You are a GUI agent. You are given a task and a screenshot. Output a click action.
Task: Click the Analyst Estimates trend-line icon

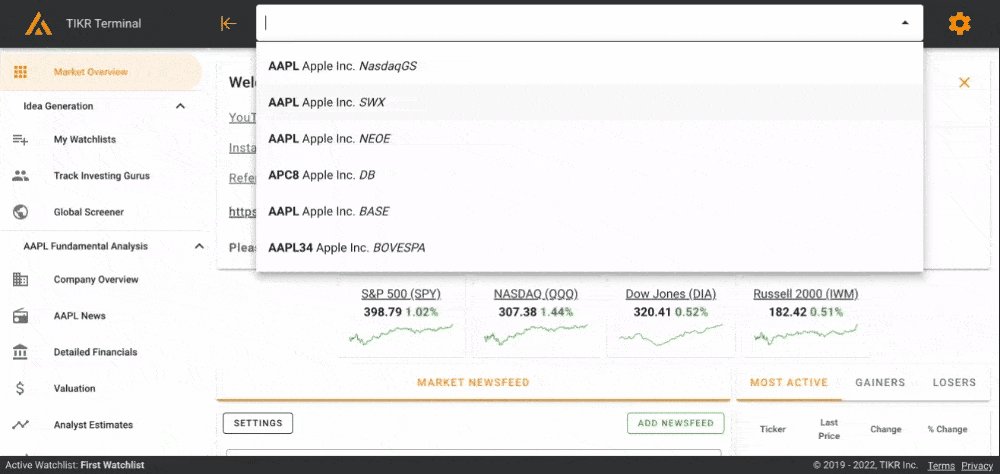click(x=20, y=424)
